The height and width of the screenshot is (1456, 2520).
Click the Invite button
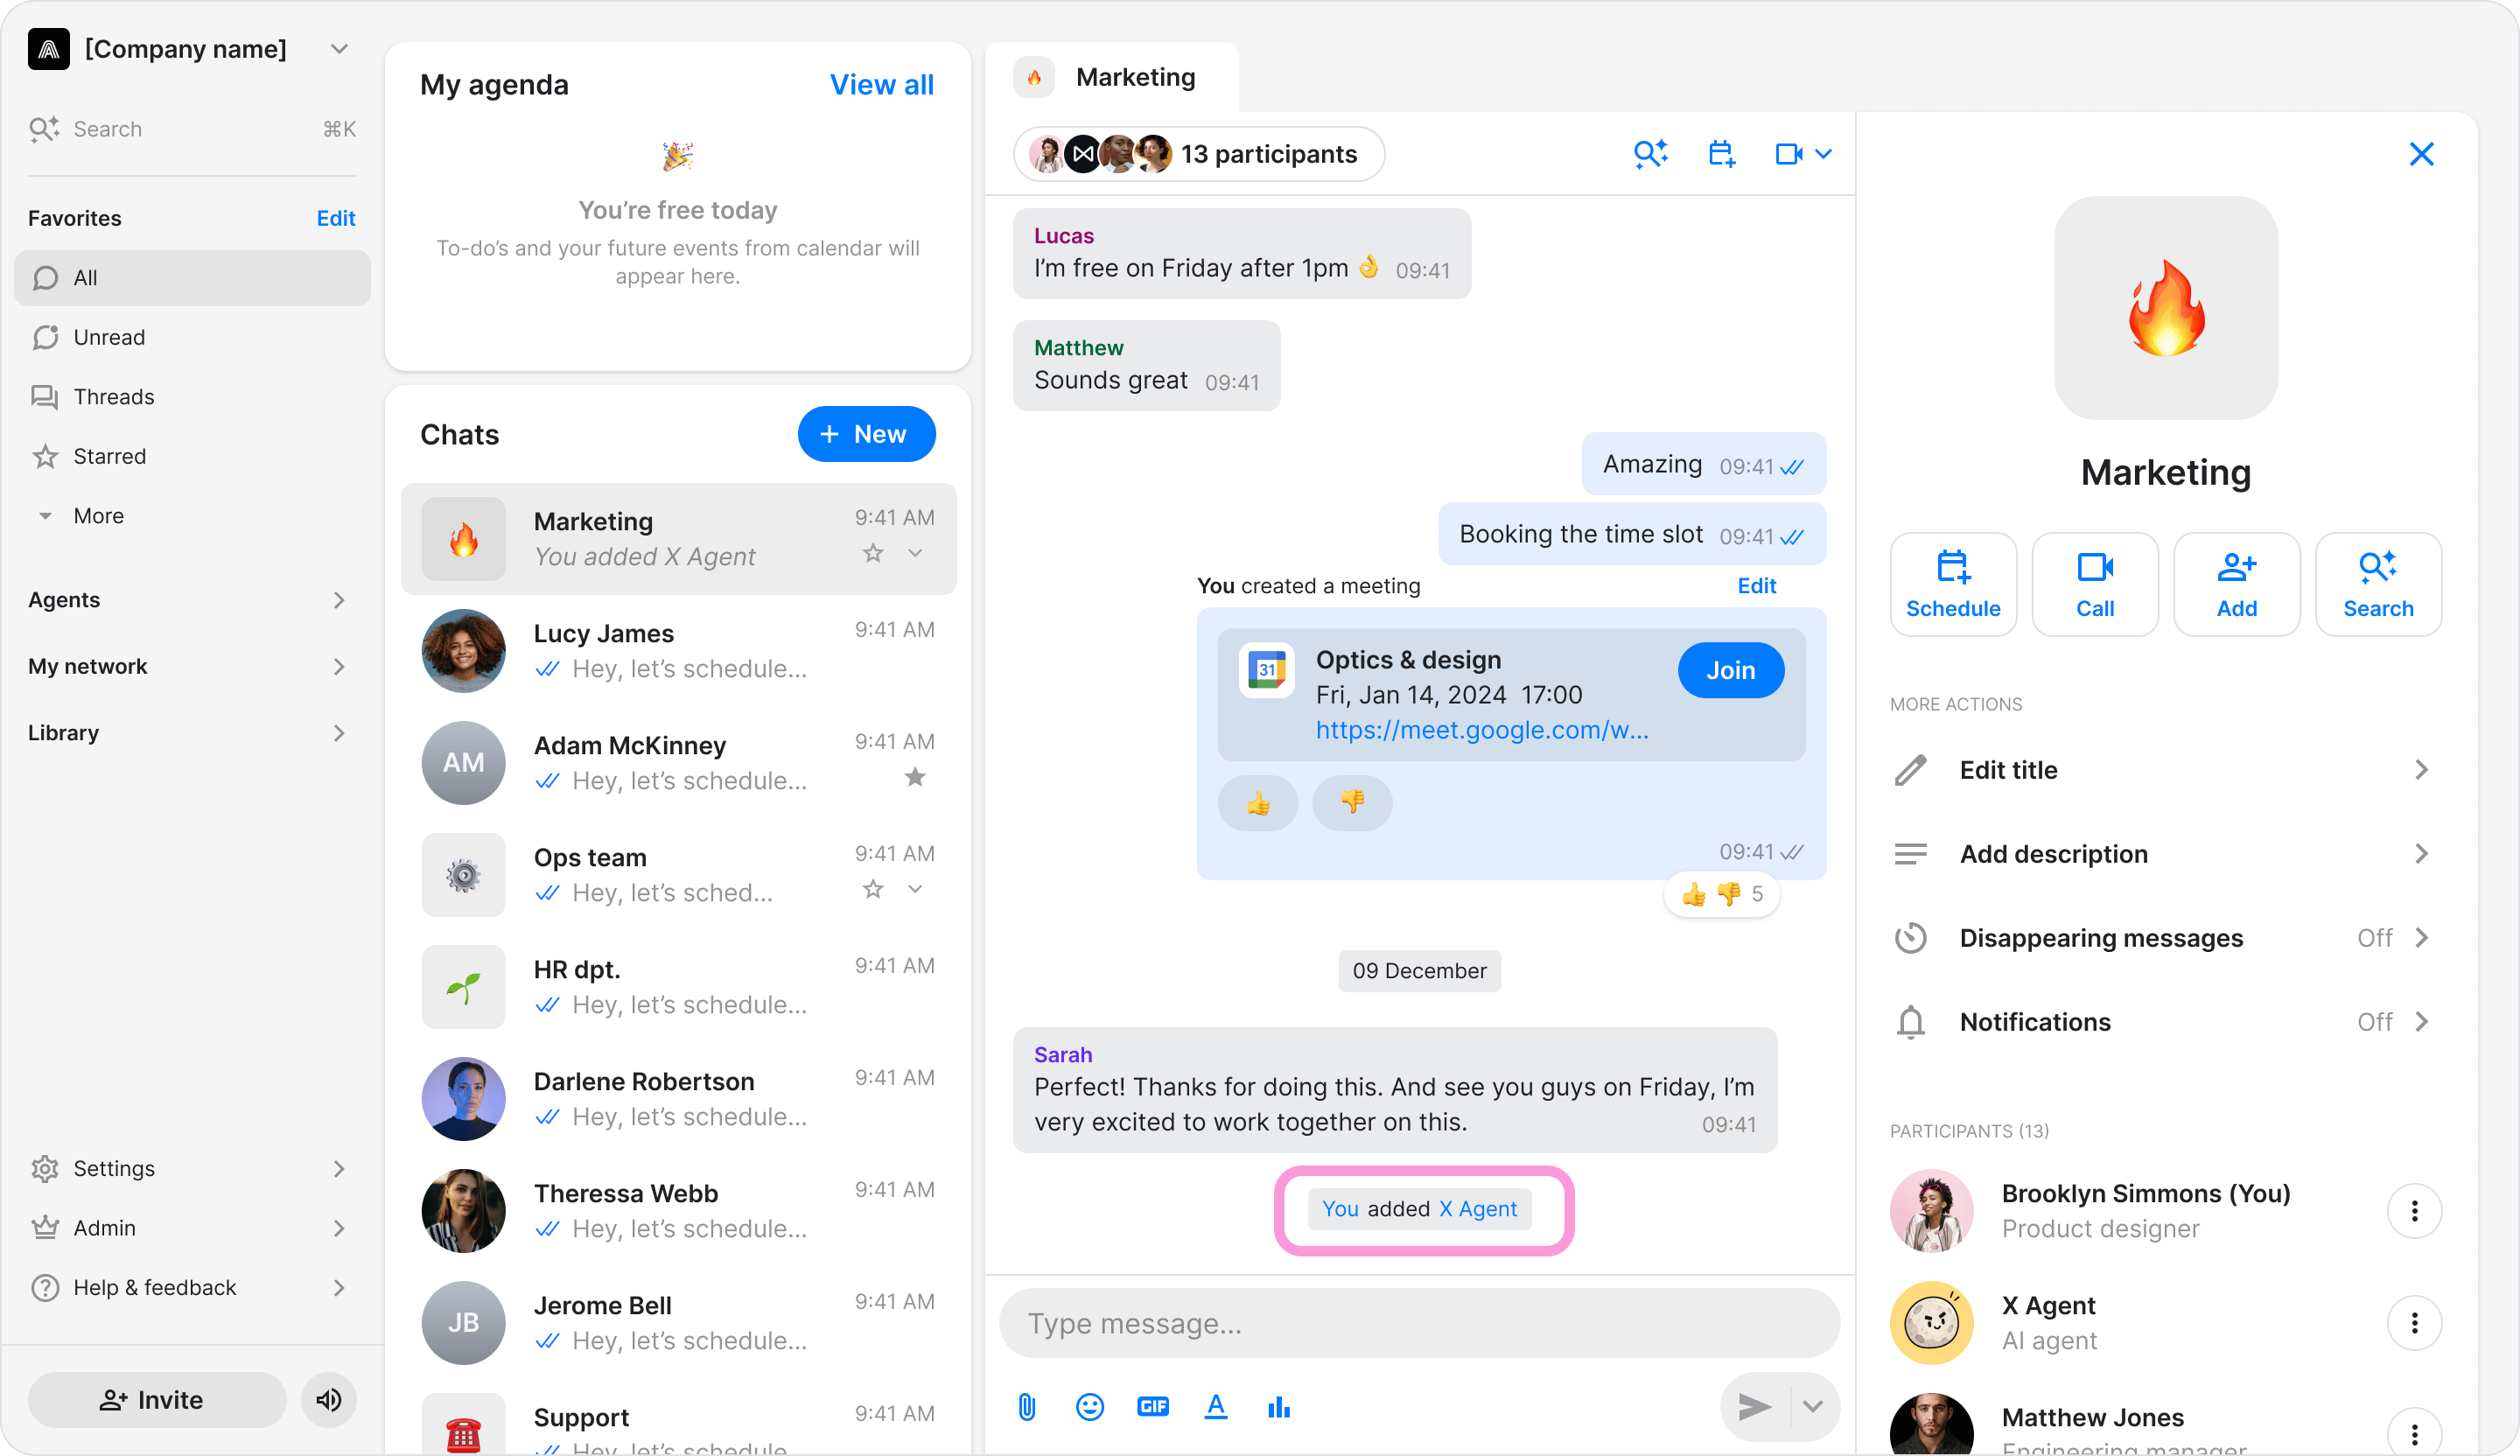(157, 1400)
